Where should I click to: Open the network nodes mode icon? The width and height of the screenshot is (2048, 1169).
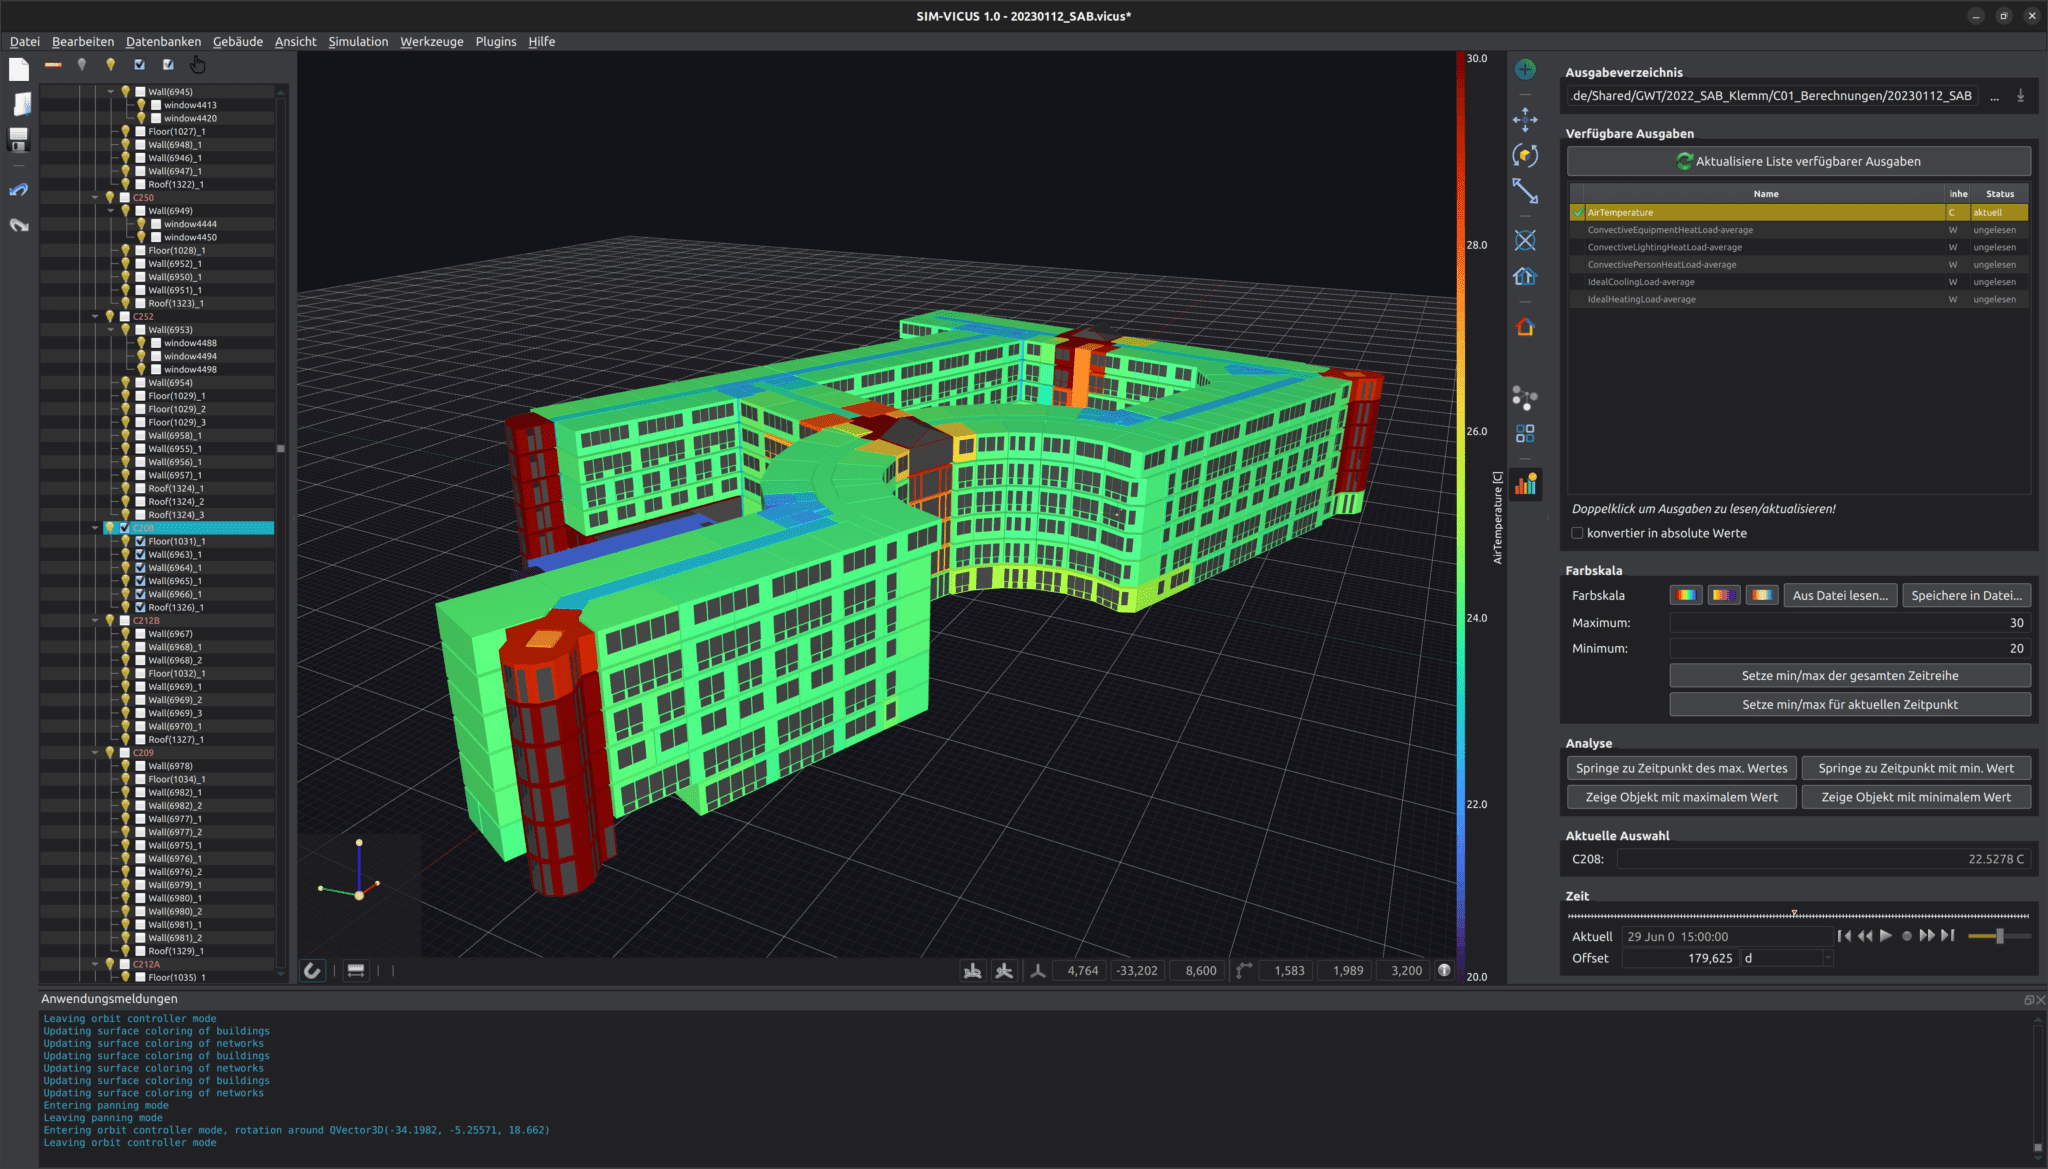pos(1525,398)
